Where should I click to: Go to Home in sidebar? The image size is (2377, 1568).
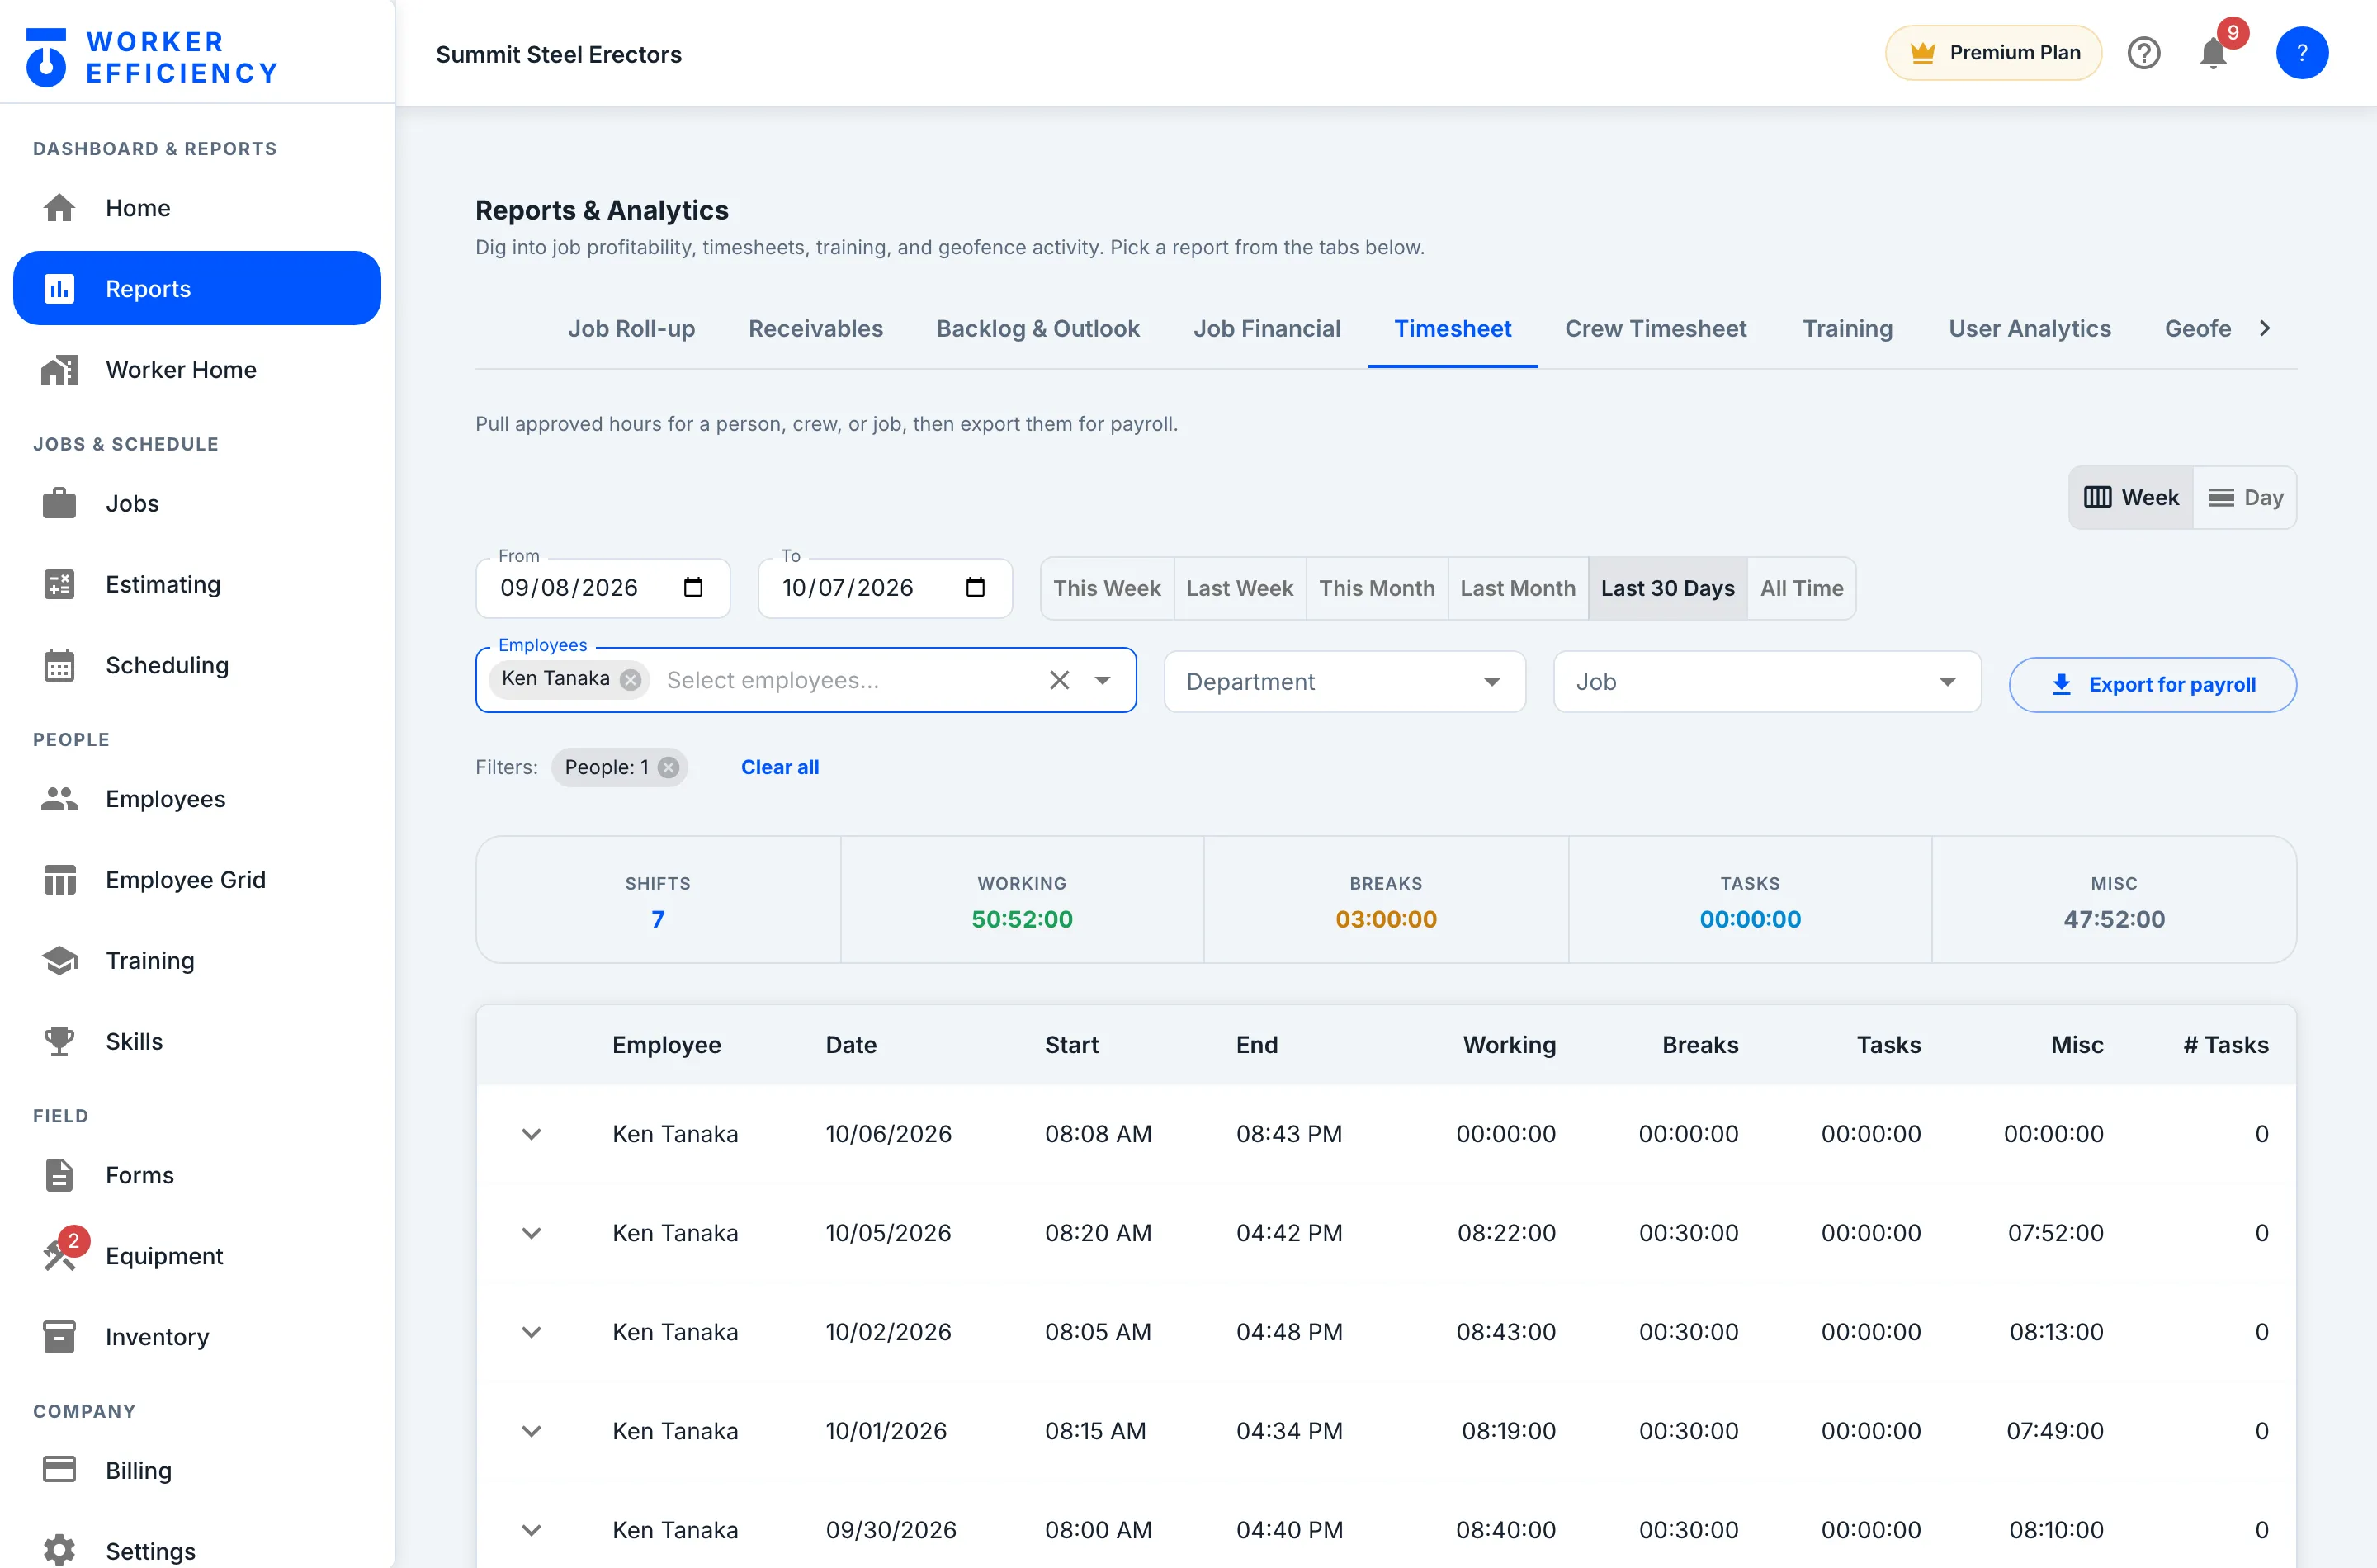(x=197, y=208)
